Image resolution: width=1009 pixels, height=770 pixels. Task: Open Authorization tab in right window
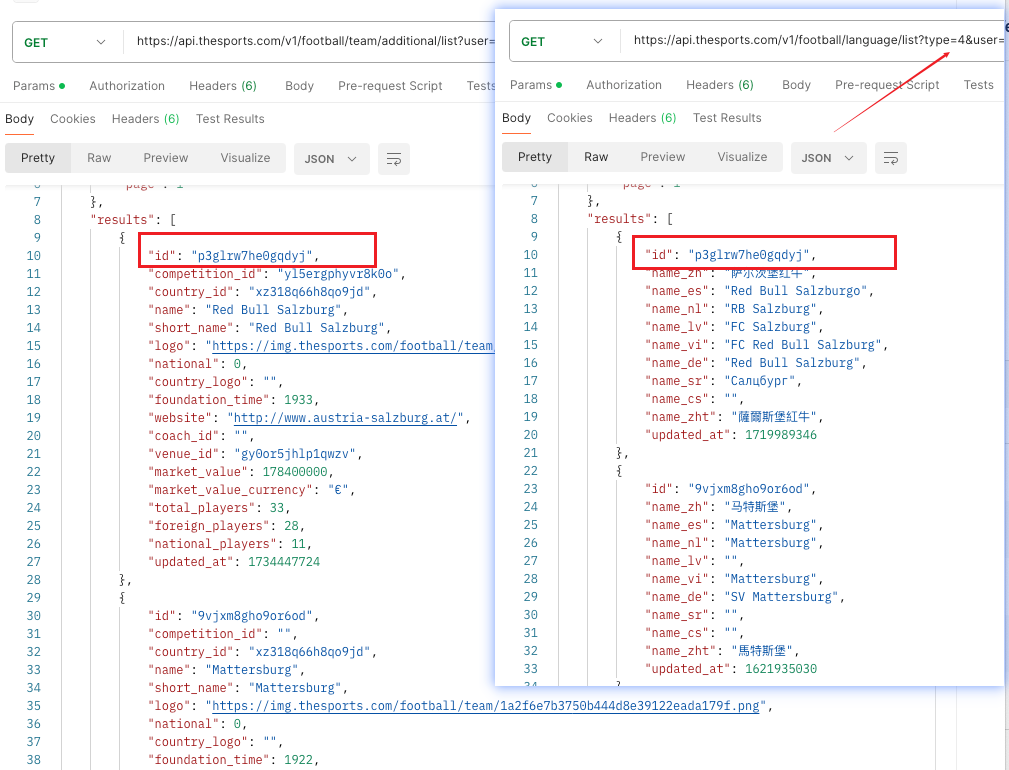click(x=624, y=84)
